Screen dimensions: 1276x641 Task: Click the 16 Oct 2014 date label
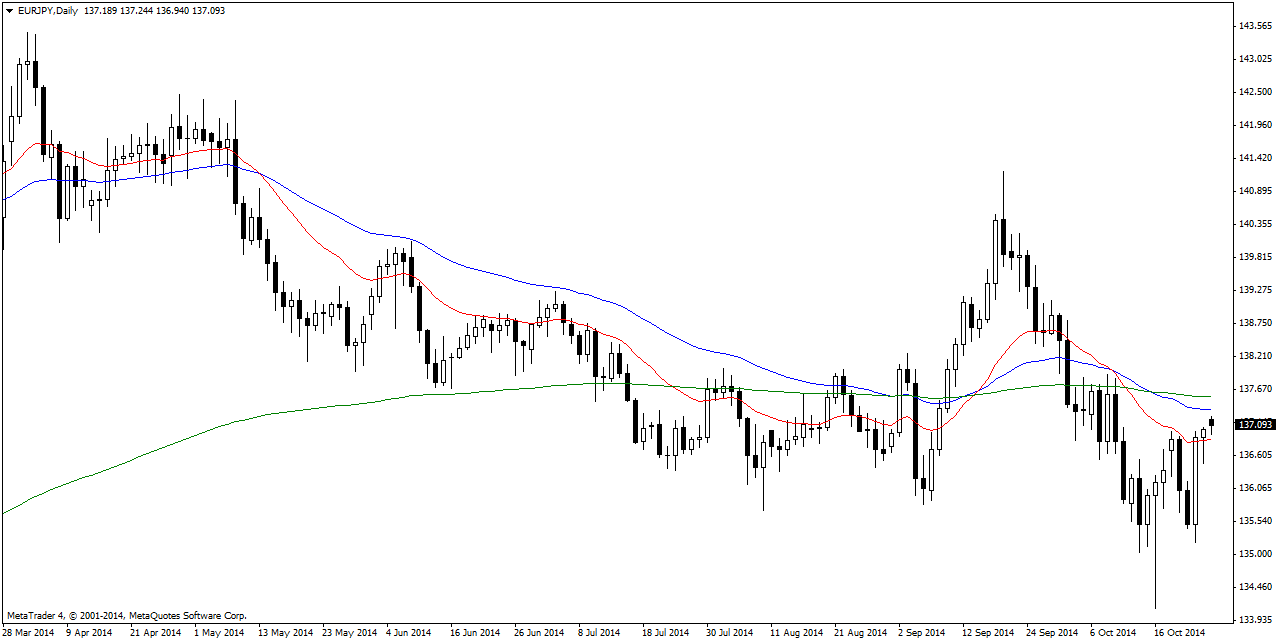(1180, 632)
